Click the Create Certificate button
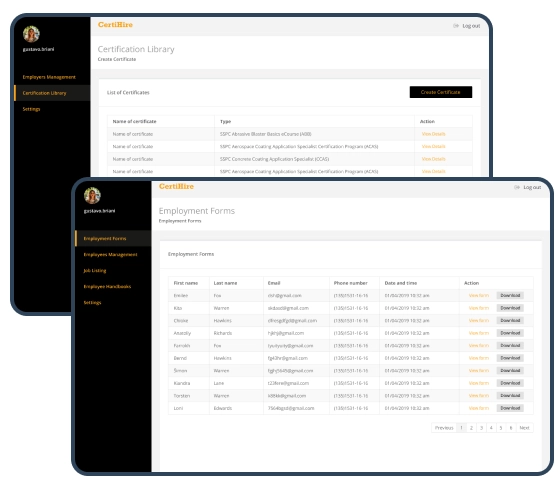Viewport: 558px width, 486px height. point(441,92)
